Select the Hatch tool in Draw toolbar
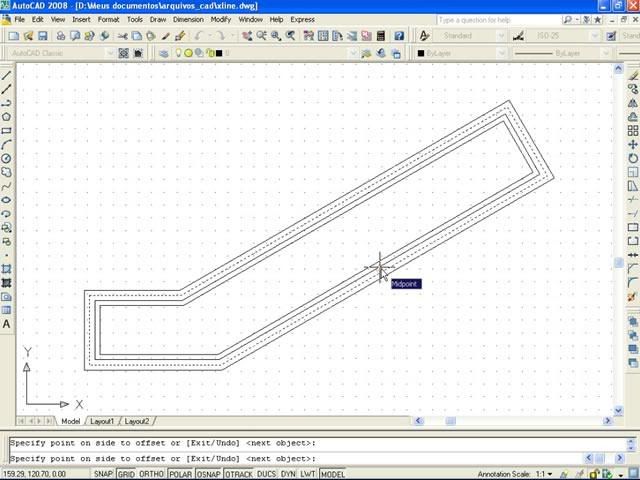Image resolution: width=640 pixels, height=480 pixels. point(6,269)
